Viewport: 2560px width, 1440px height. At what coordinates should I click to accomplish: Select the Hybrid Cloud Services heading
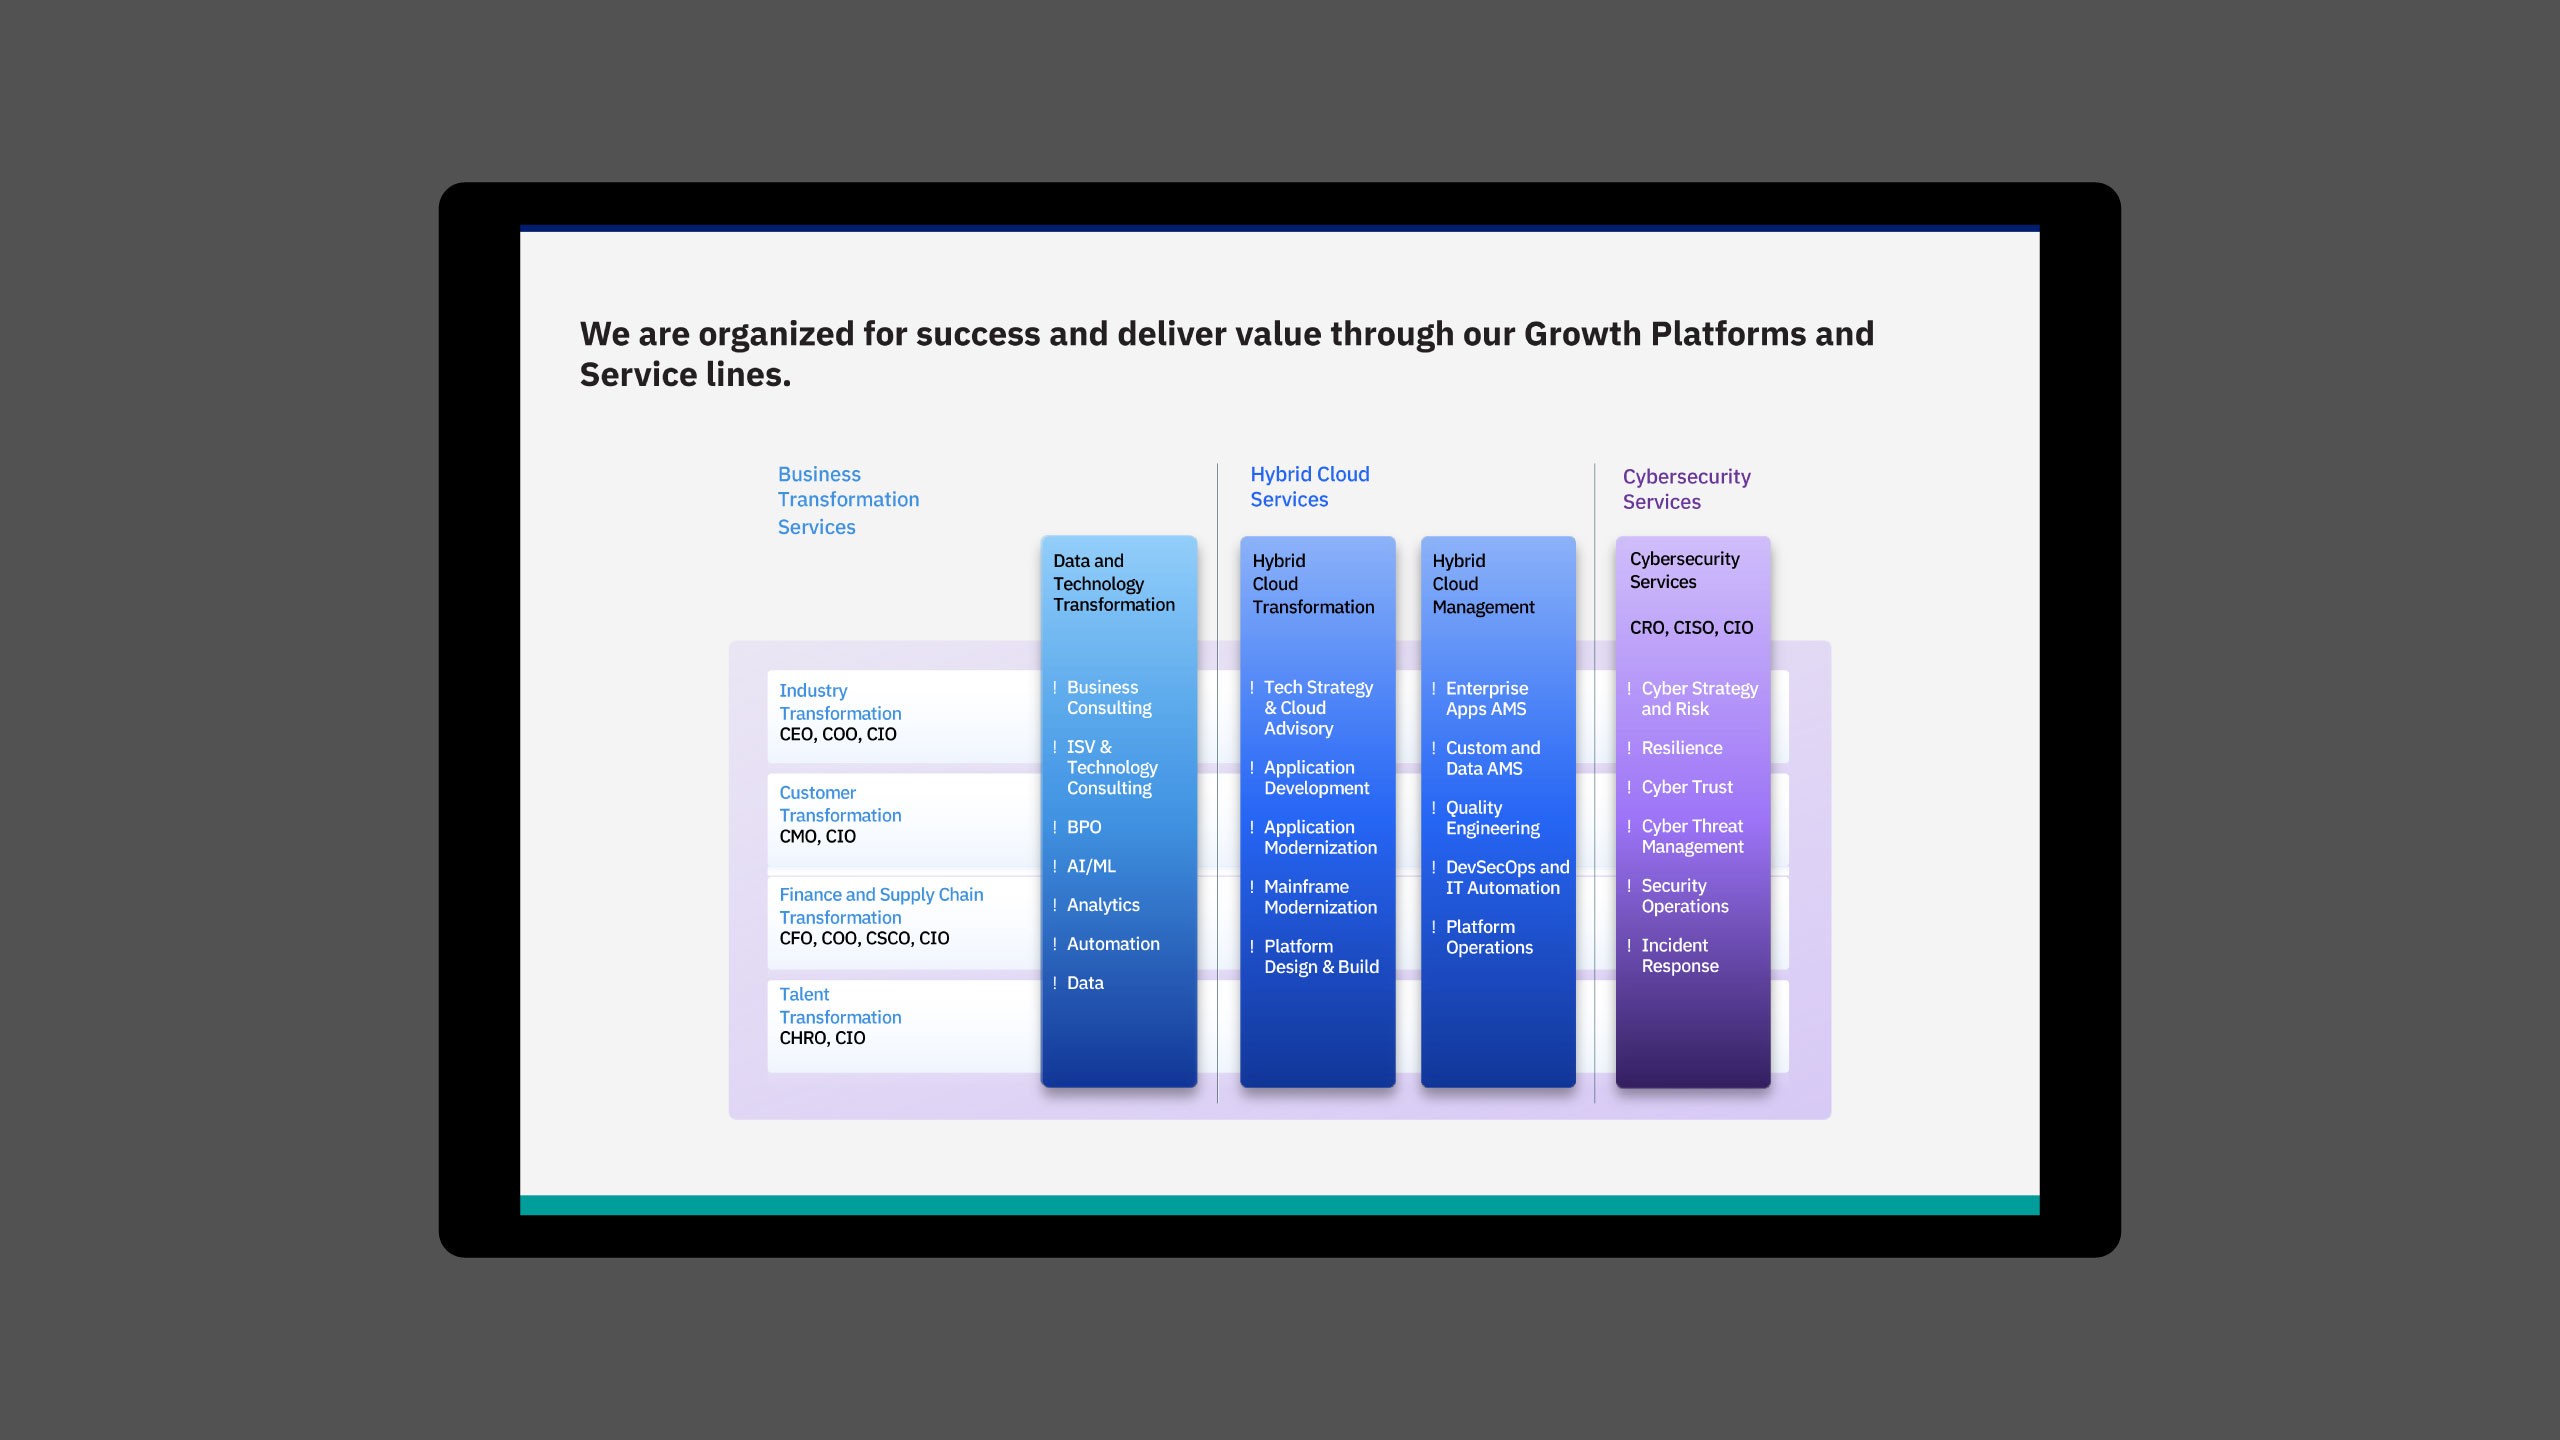[x=1309, y=487]
